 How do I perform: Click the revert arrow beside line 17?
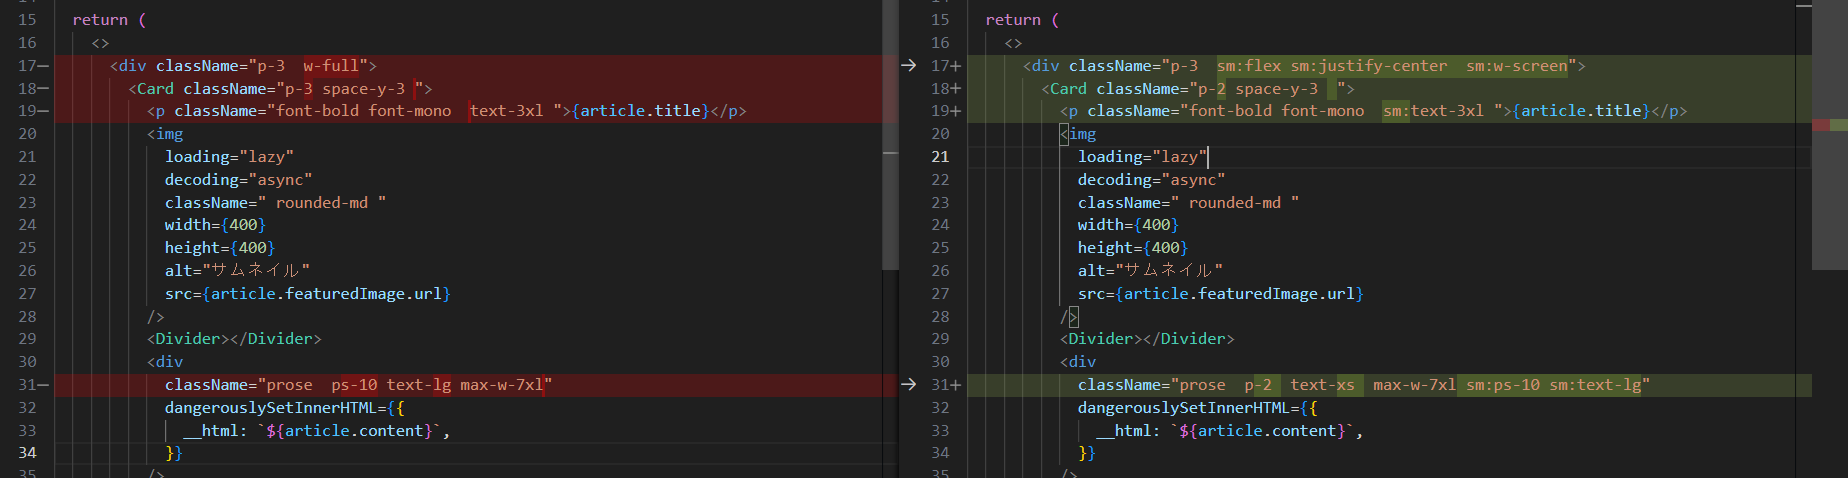[x=908, y=66]
